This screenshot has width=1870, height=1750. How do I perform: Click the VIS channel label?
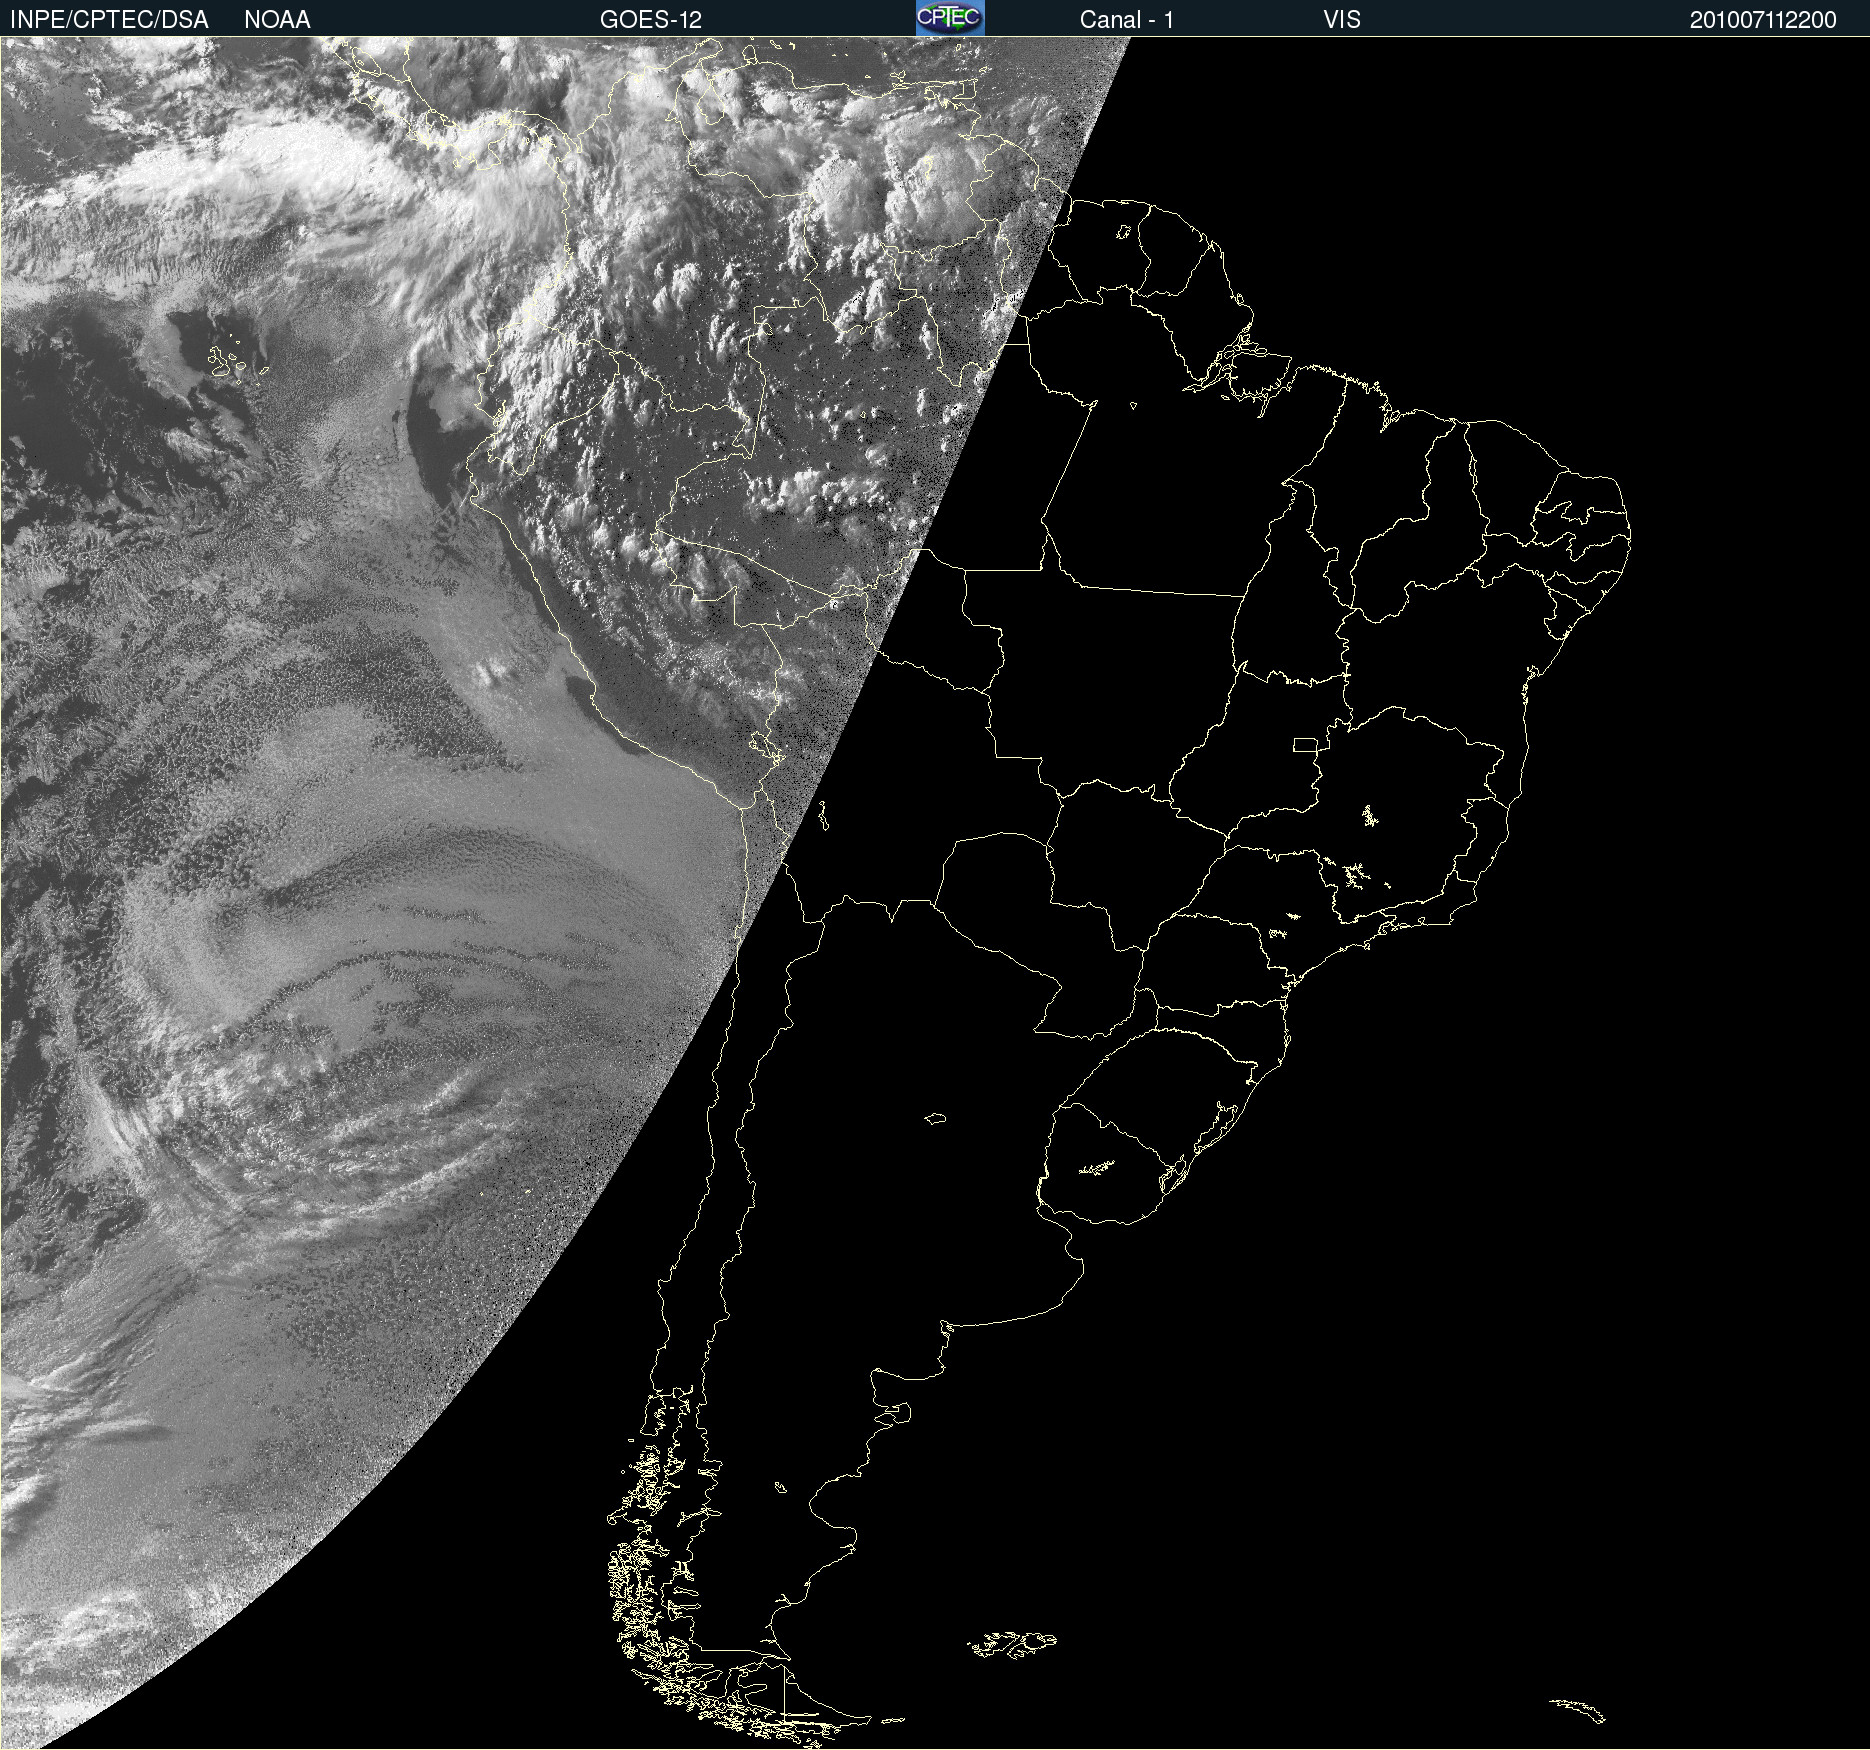1342,20
